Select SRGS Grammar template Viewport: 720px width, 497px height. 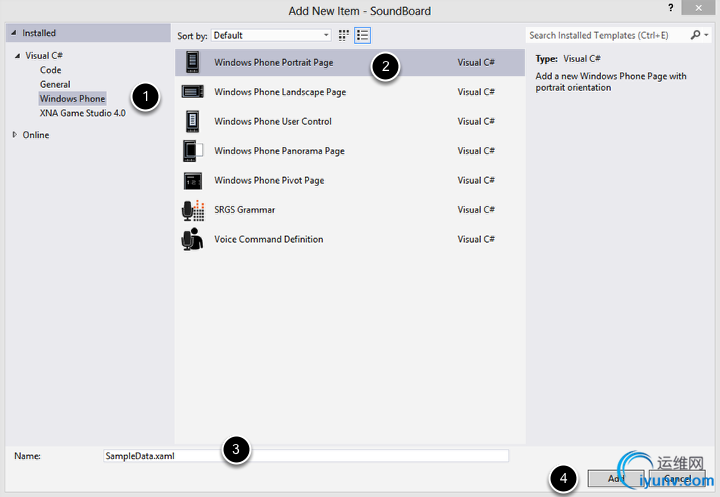(350, 210)
